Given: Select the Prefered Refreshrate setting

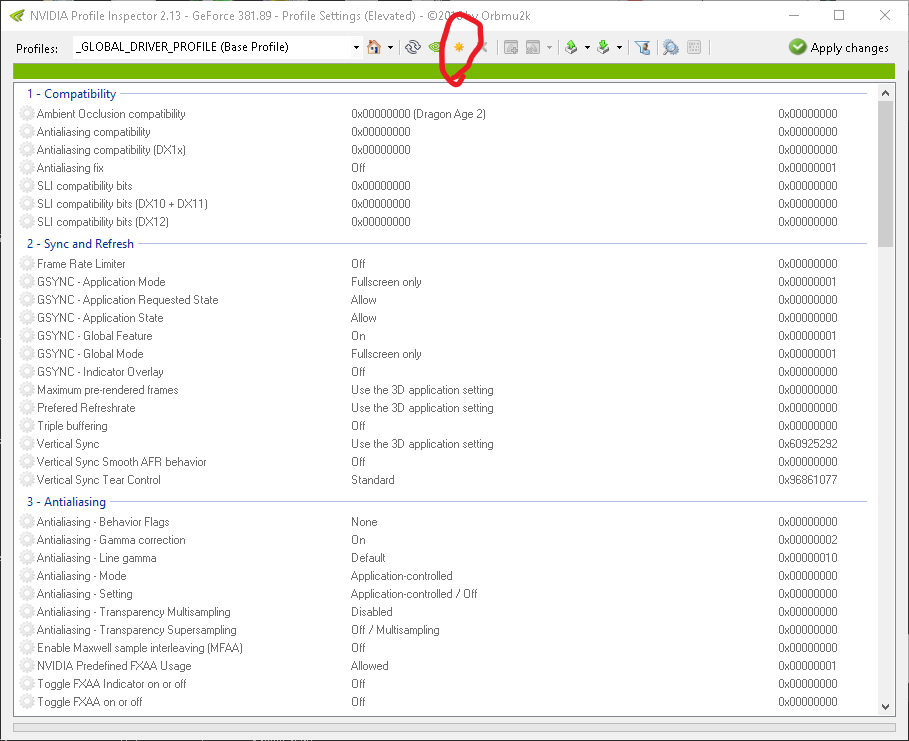Looking at the screenshot, I should click(444, 408).
